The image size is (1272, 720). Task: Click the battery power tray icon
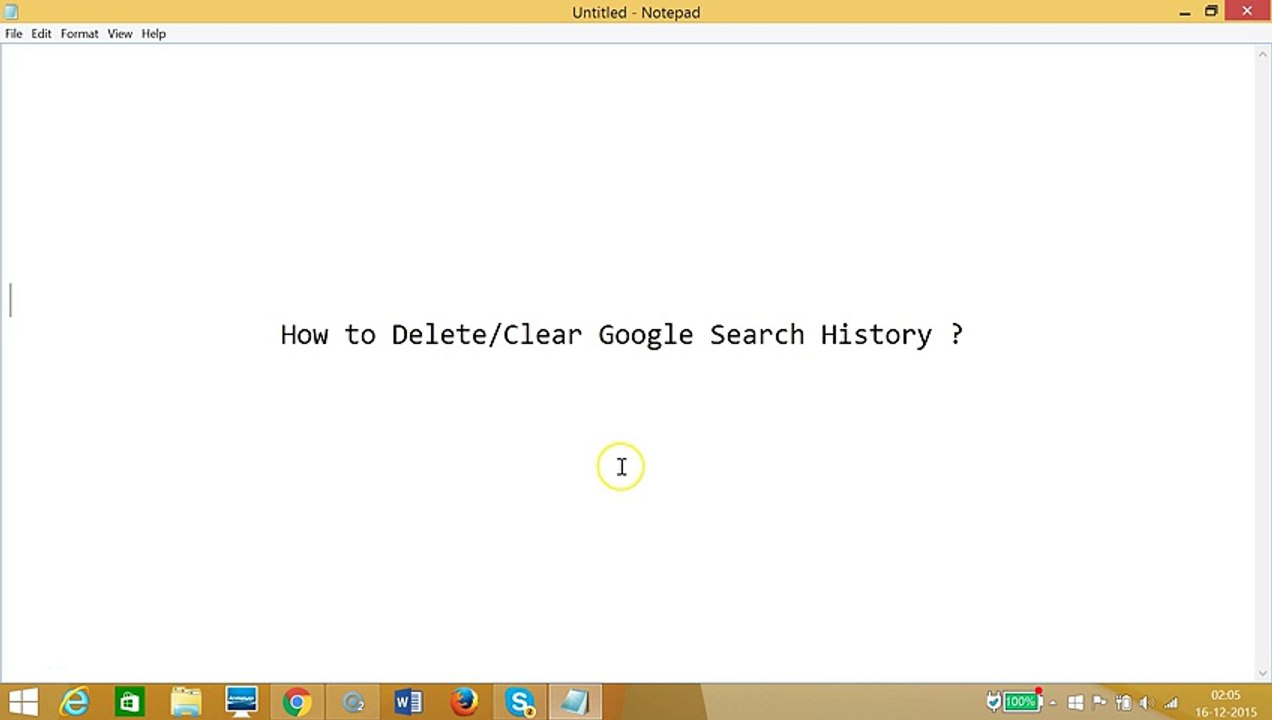coord(1124,702)
